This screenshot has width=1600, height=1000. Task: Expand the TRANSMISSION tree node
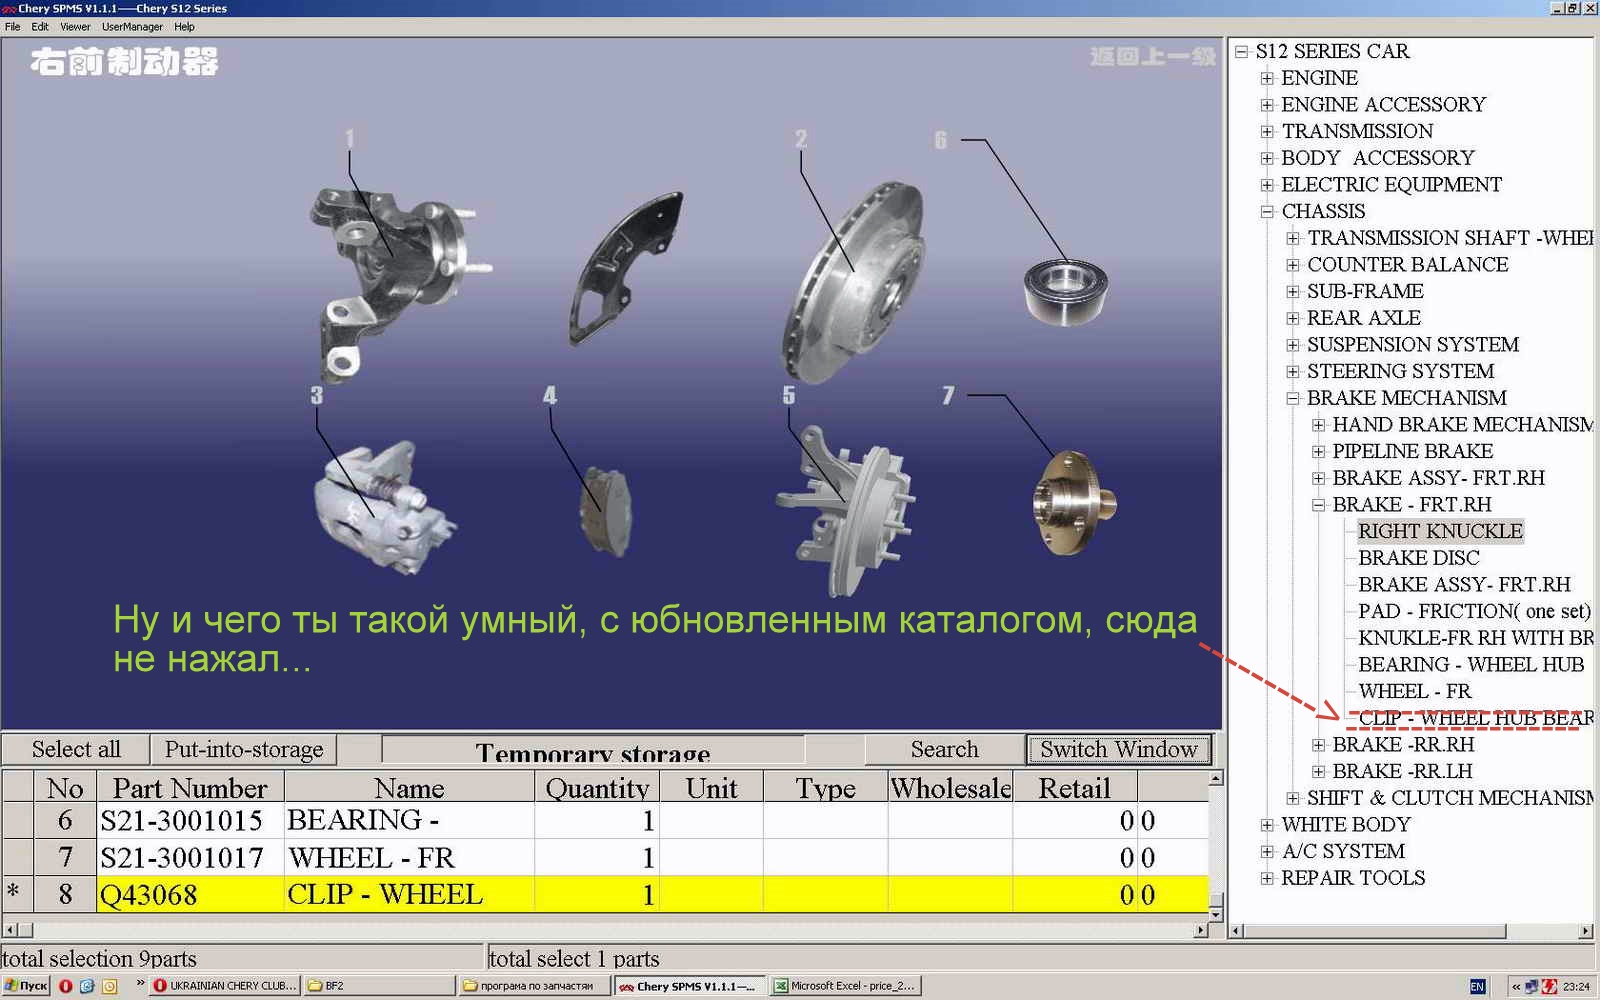click(1267, 131)
